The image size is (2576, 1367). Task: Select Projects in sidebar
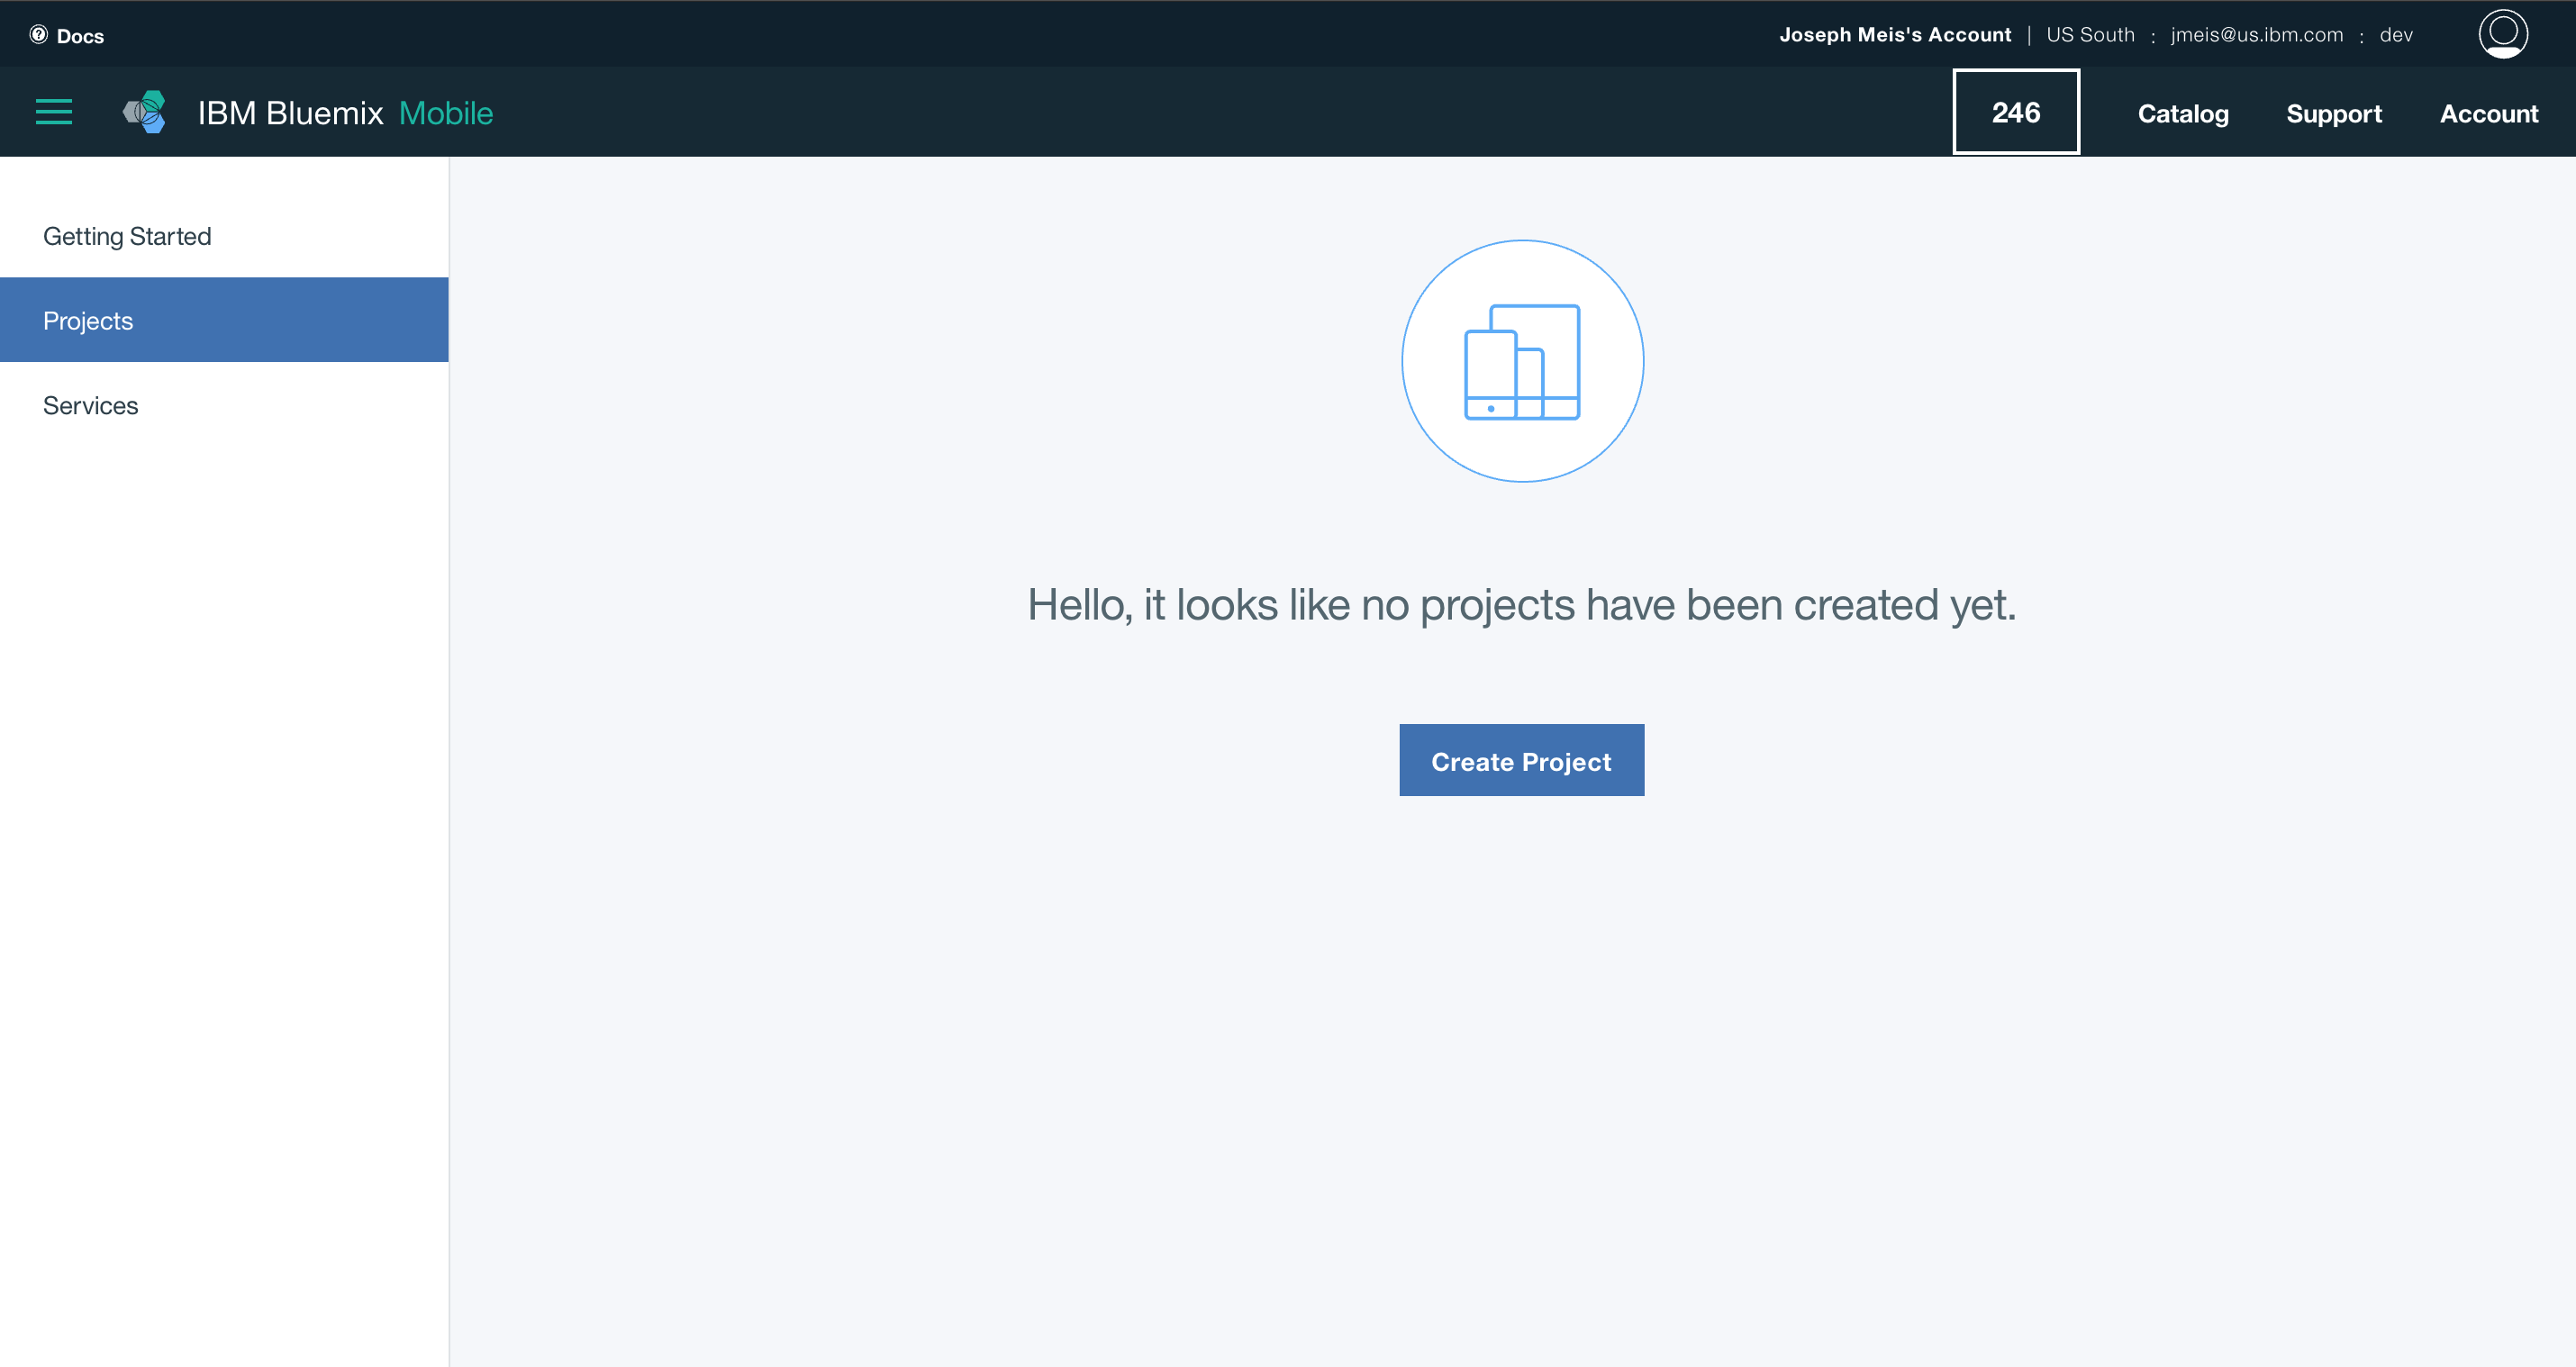pos(88,320)
